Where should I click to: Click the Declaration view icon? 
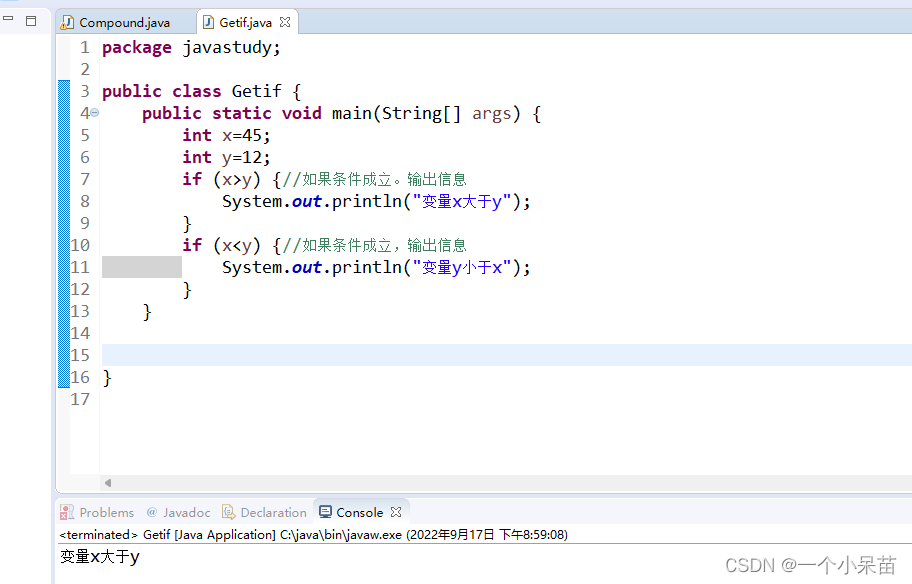229,512
